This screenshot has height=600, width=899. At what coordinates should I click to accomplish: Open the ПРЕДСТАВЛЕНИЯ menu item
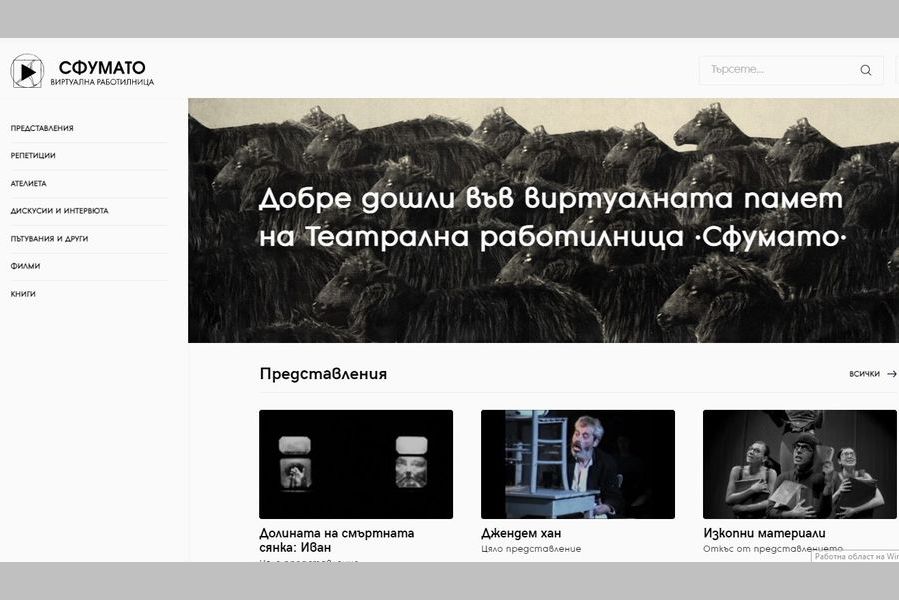(42, 128)
